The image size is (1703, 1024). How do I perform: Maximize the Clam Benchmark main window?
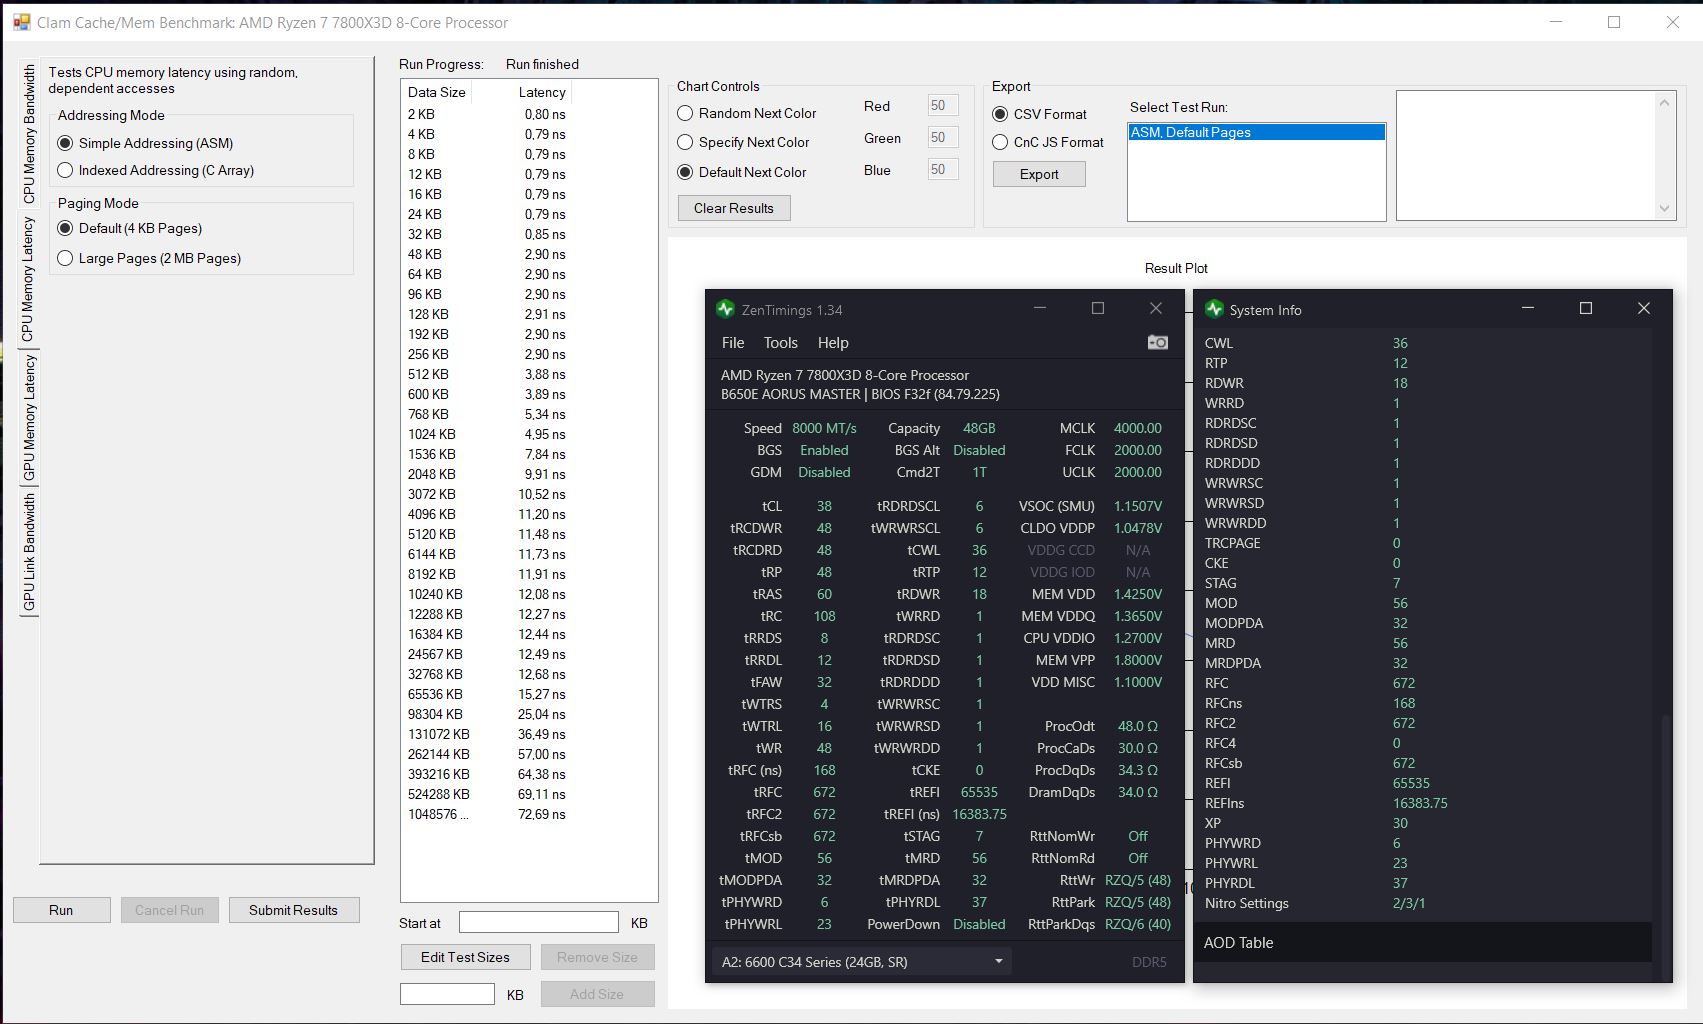tap(1614, 22)
